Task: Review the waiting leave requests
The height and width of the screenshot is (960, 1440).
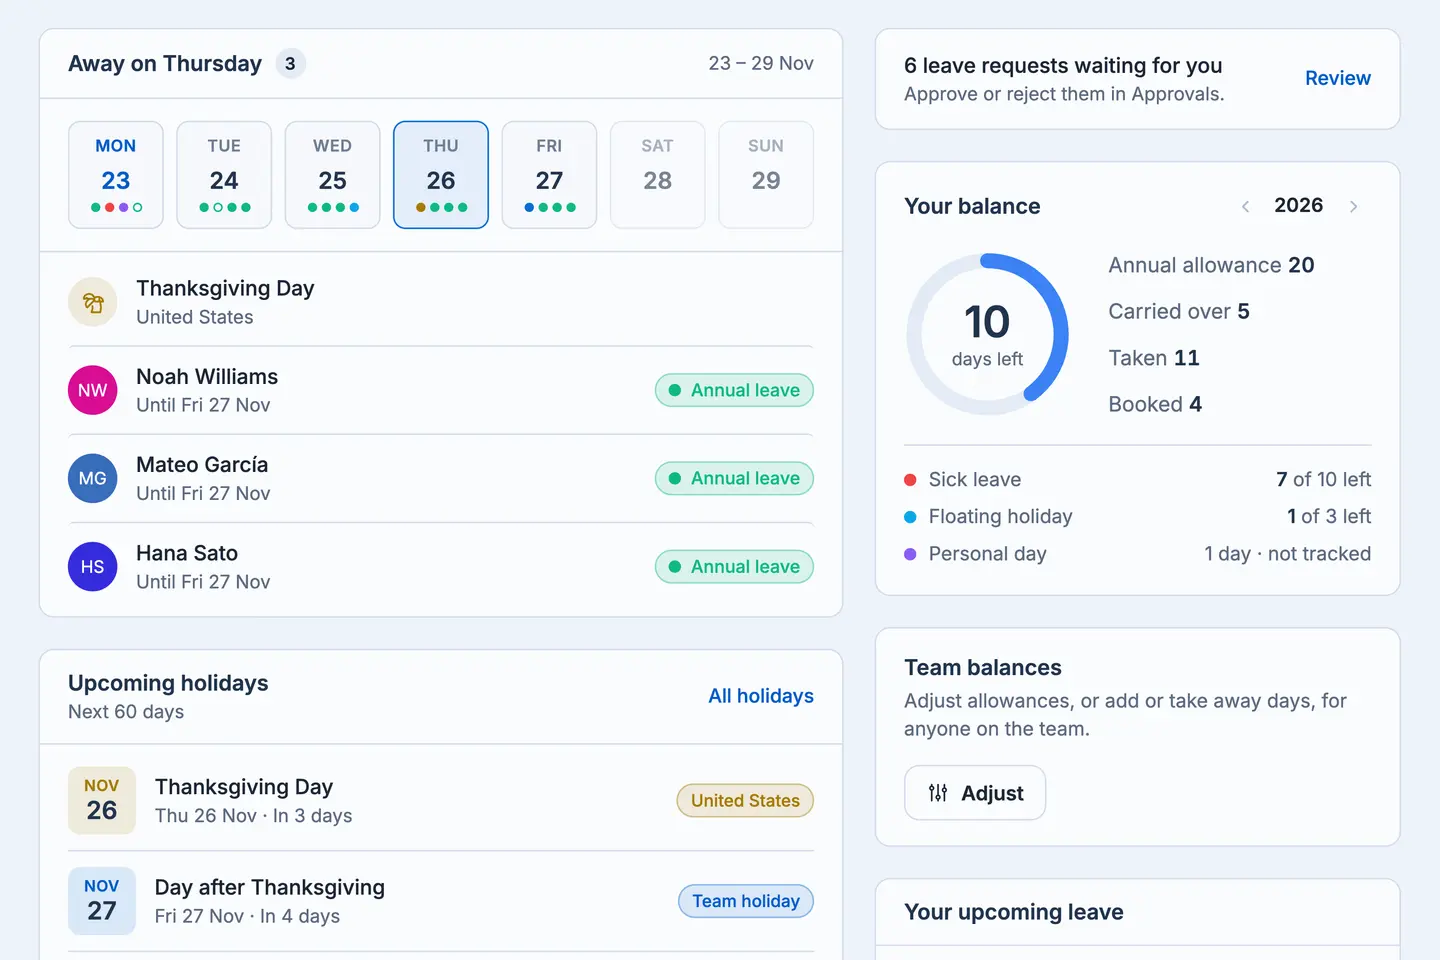Action: [1338, 78]
